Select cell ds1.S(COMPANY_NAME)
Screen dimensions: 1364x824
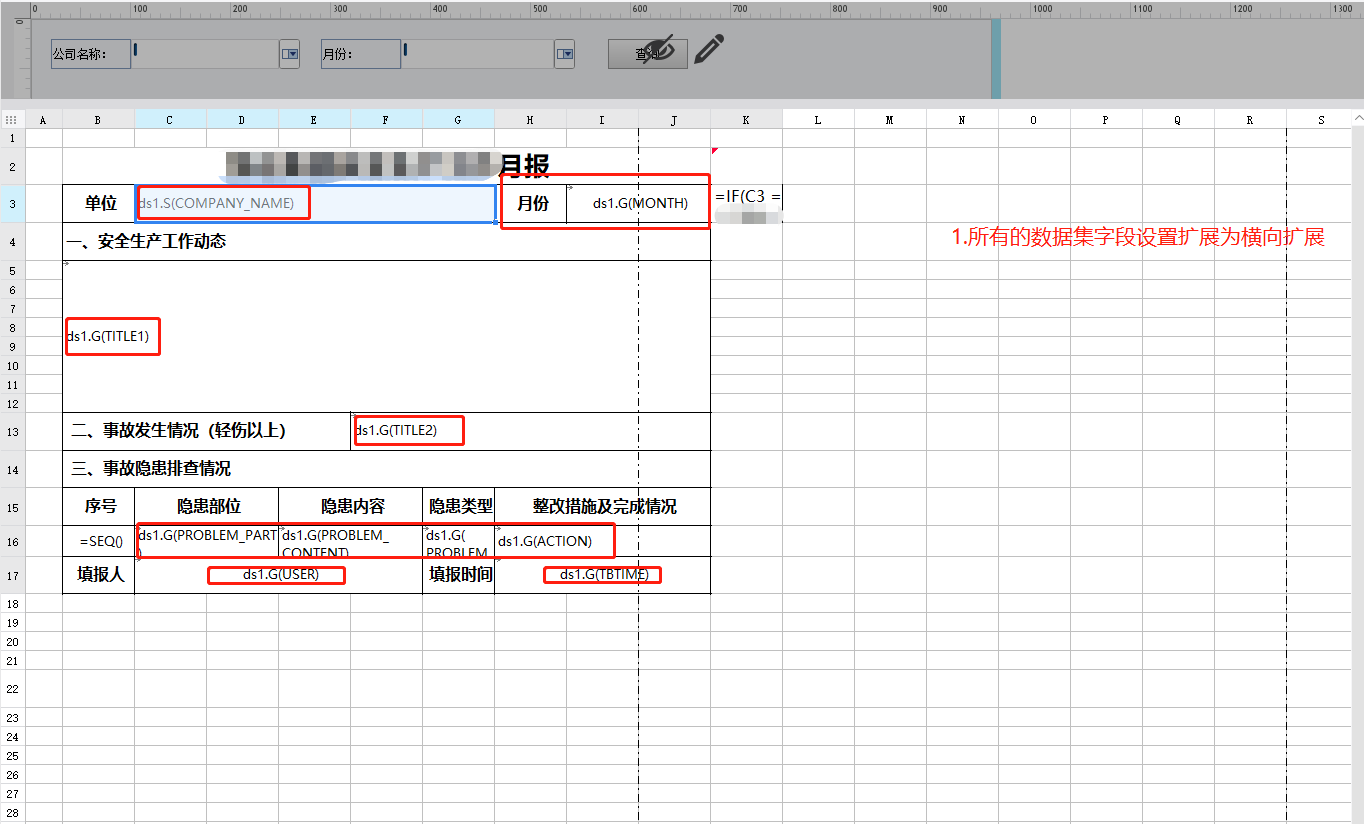tap(314, 203)
